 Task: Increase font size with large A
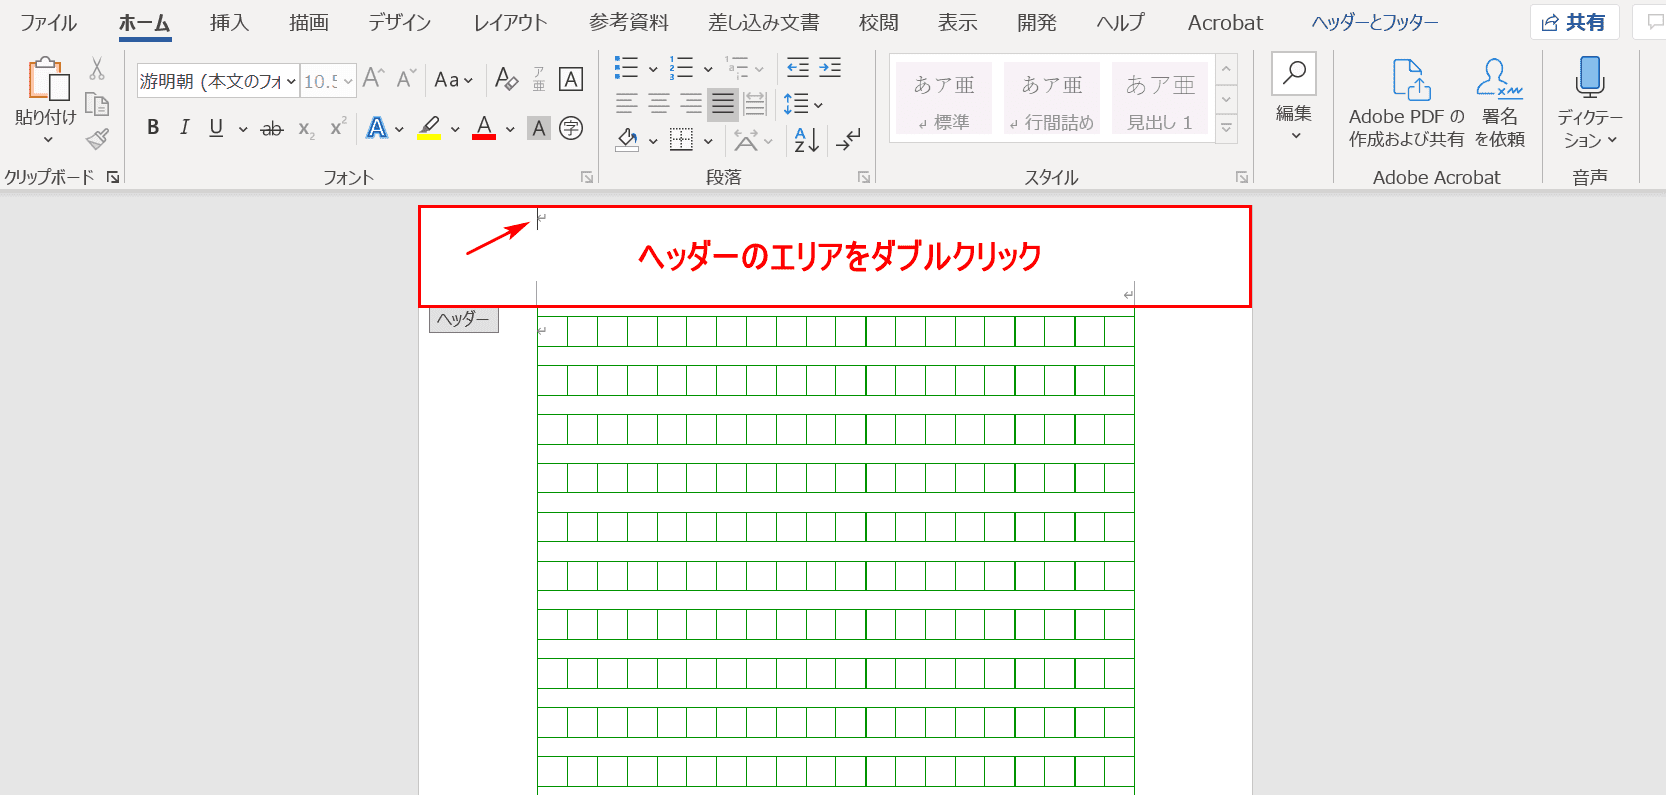pyautogui.click(x=374, y=78)
